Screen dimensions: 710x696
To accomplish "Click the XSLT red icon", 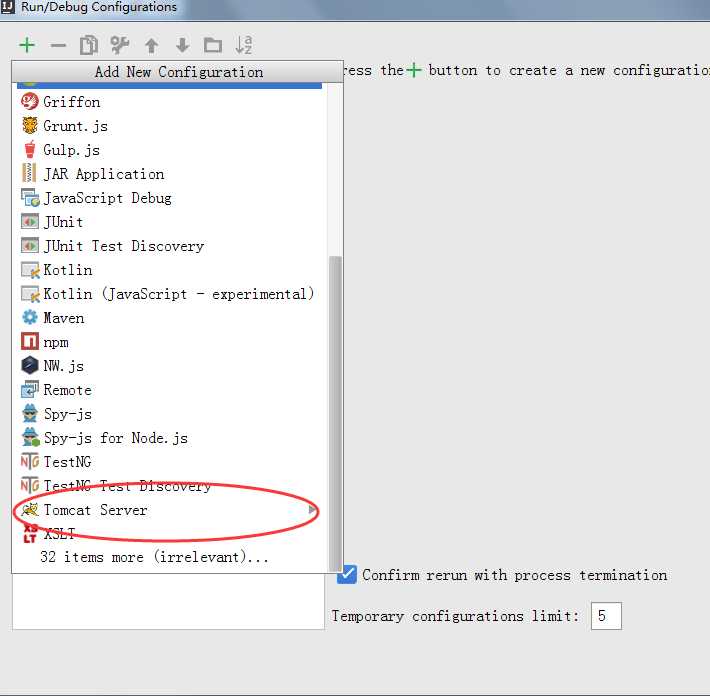I will [29, 533].
